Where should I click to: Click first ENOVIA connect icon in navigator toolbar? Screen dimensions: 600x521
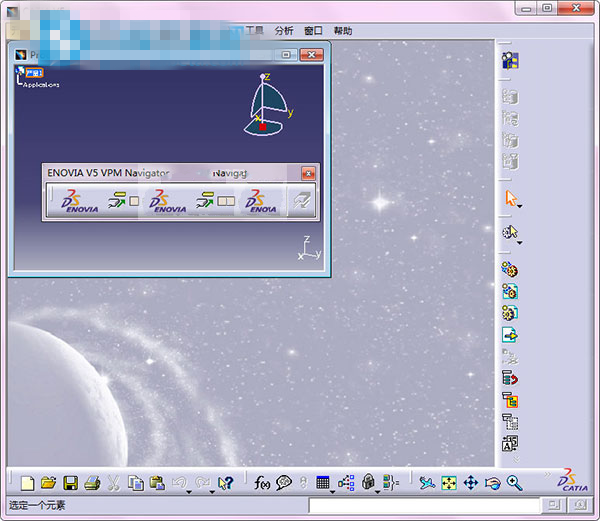tap(80, 201)
